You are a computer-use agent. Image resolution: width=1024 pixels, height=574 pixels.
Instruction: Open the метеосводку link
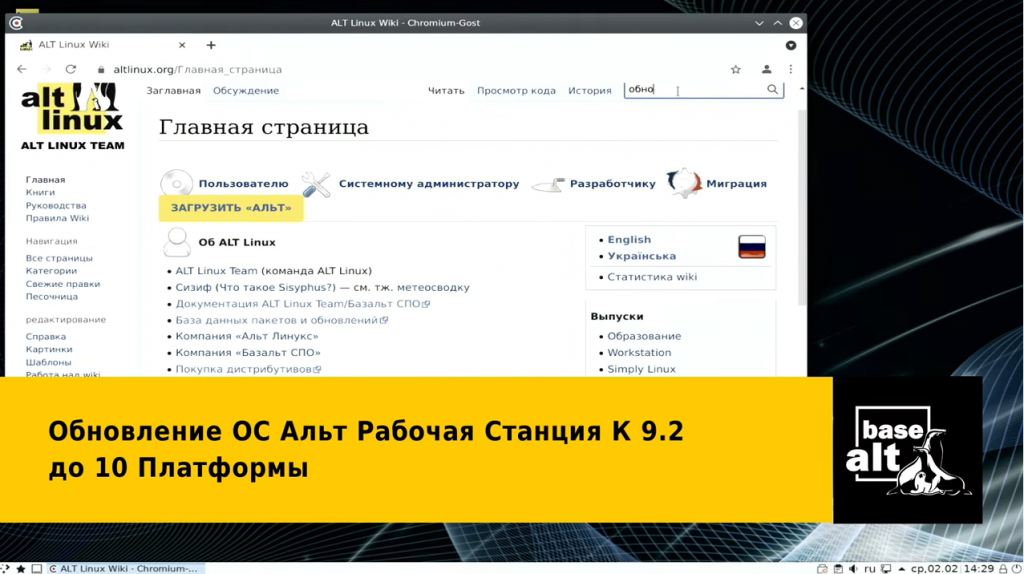(433, 287)
